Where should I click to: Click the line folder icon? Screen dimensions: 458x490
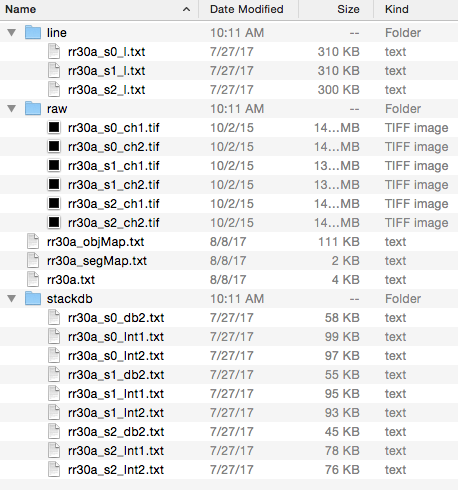coord(33,32)
